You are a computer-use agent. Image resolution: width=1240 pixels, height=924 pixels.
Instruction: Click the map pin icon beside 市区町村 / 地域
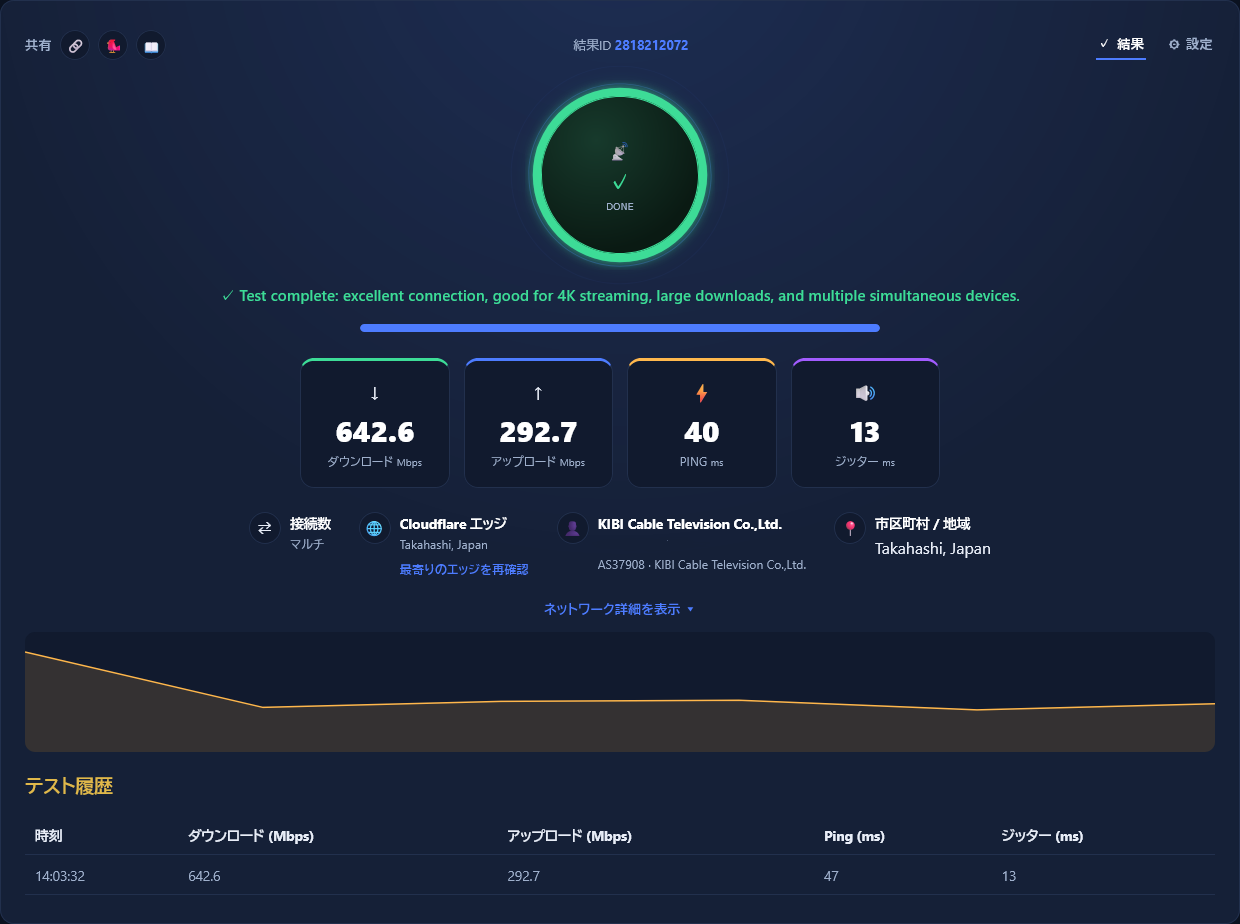[850, 528]
